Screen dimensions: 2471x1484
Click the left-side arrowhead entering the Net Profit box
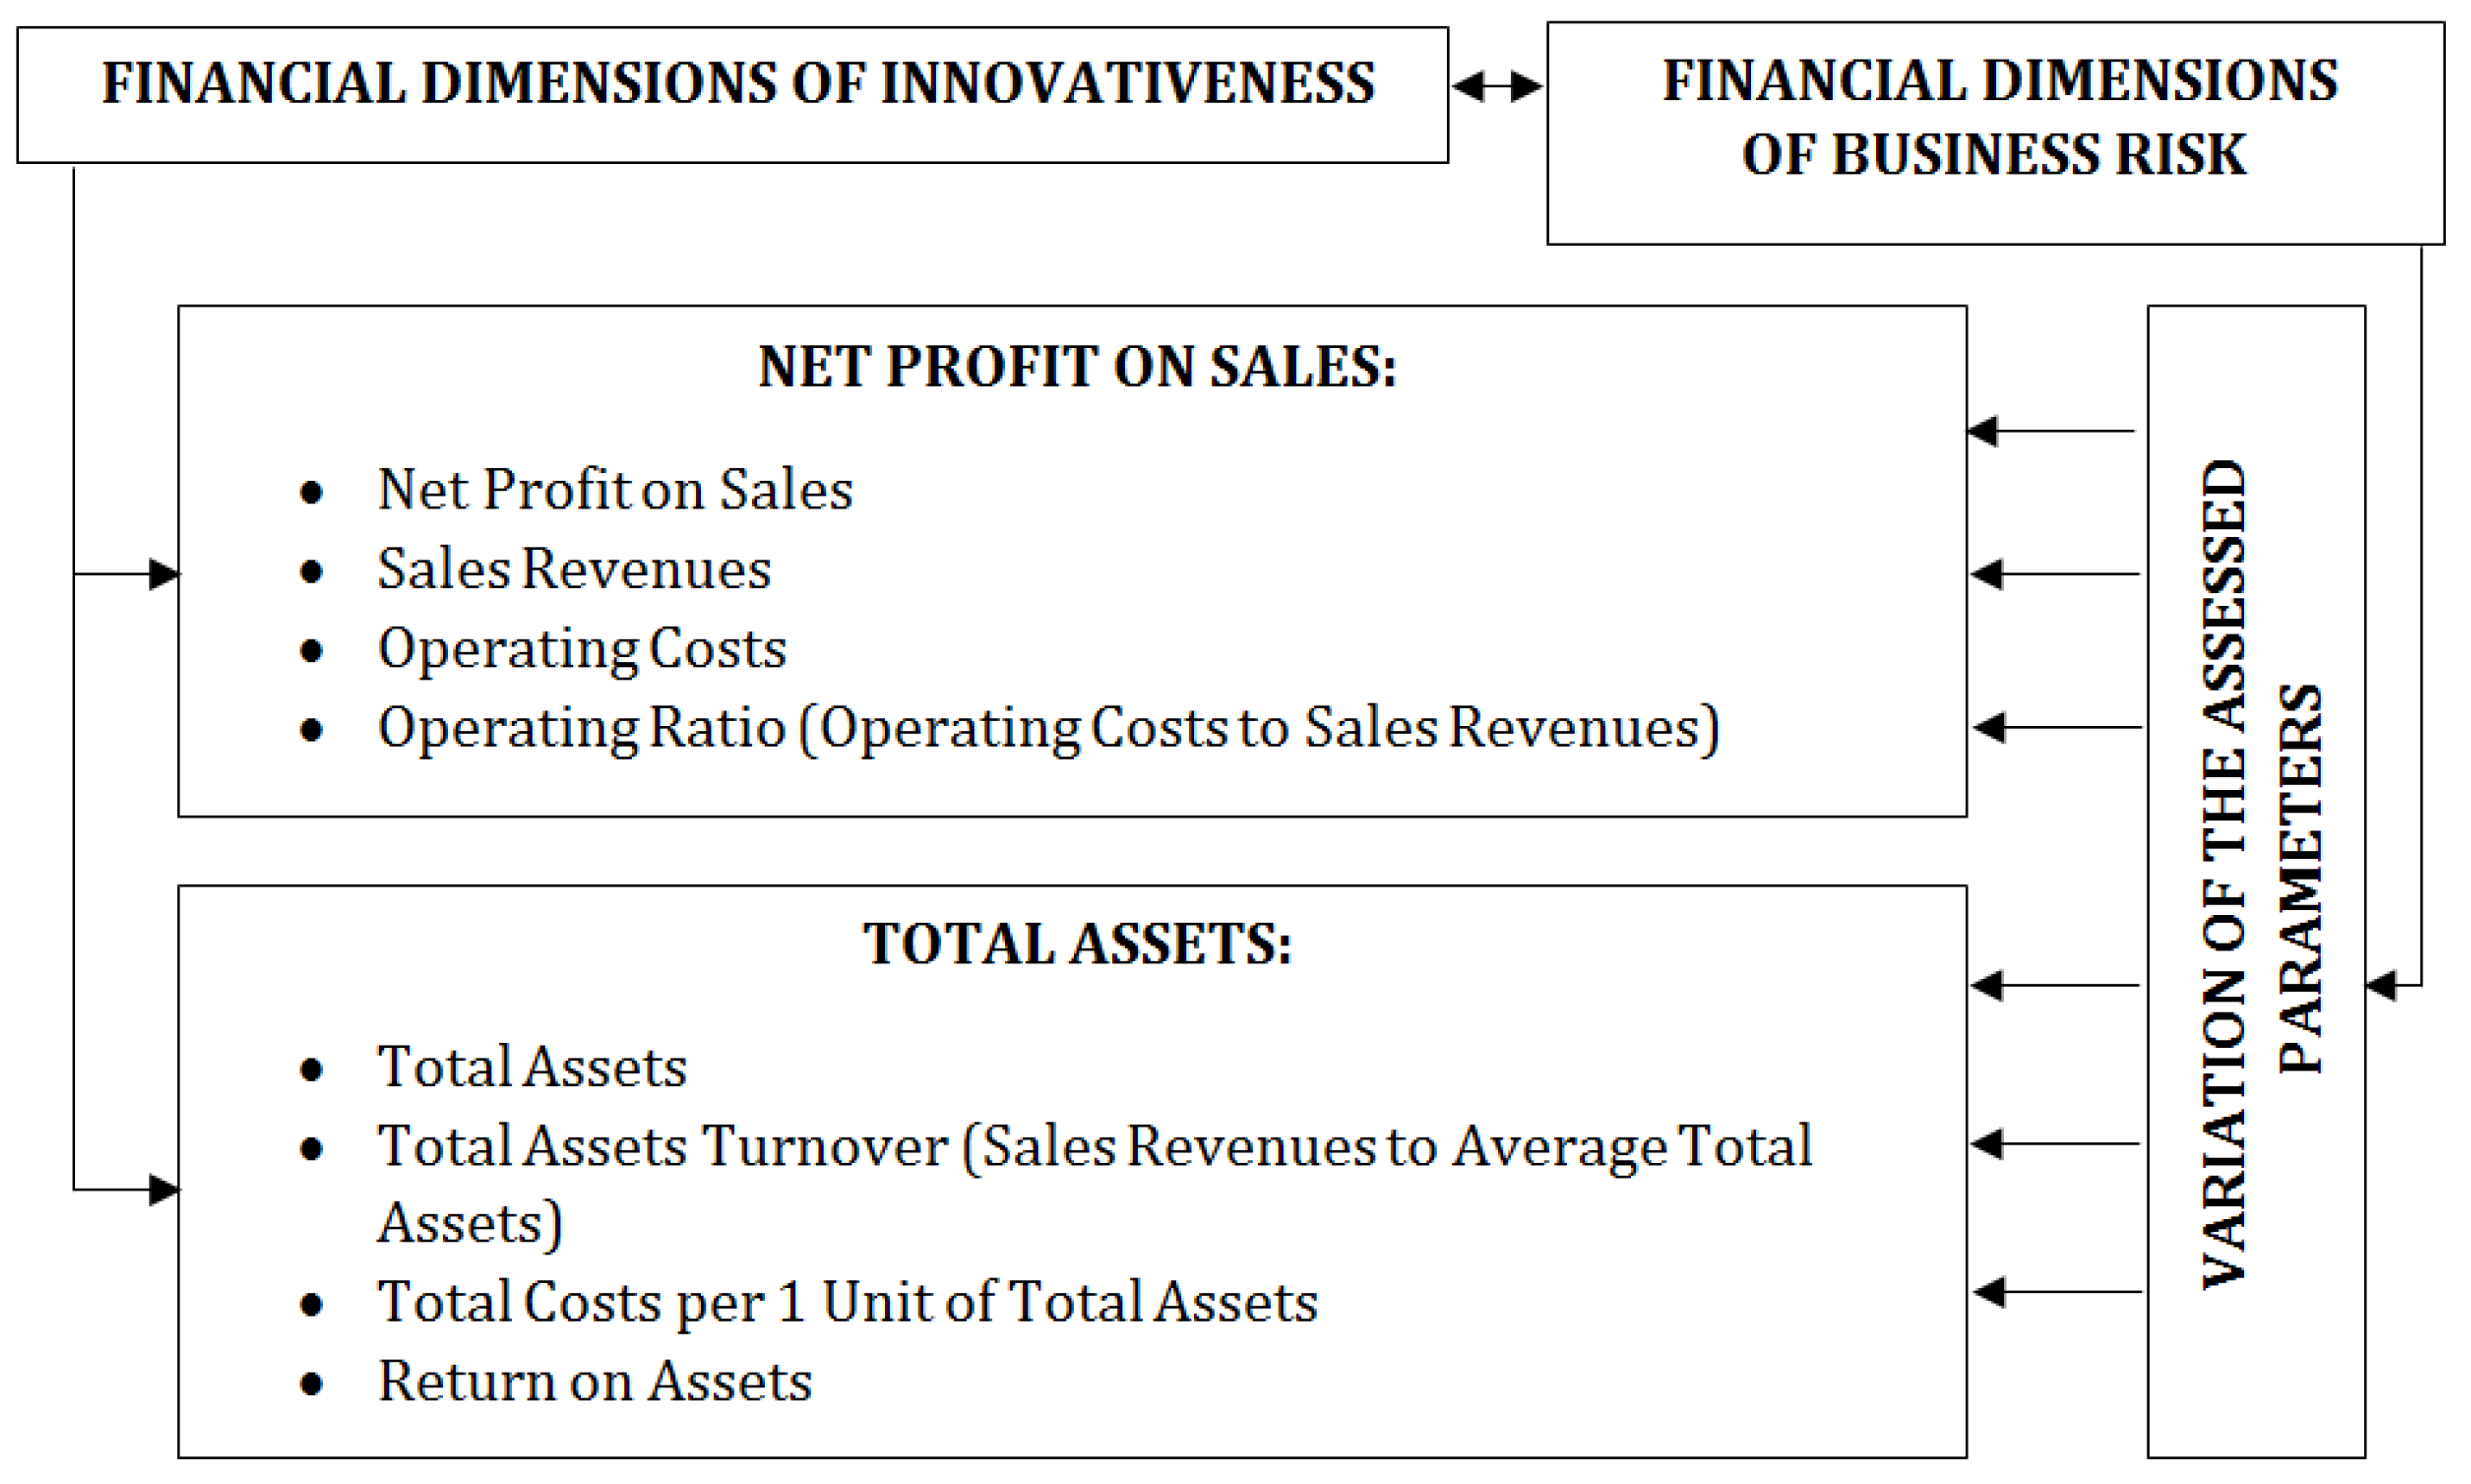pos(164,574)
